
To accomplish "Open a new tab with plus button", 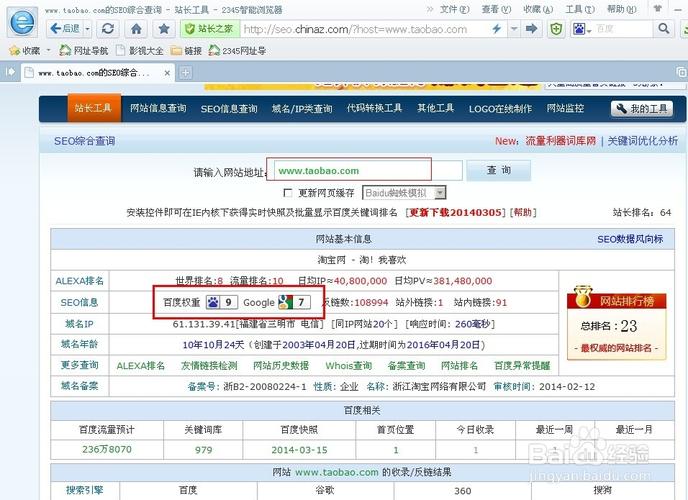I will click(x=186, y=72).
